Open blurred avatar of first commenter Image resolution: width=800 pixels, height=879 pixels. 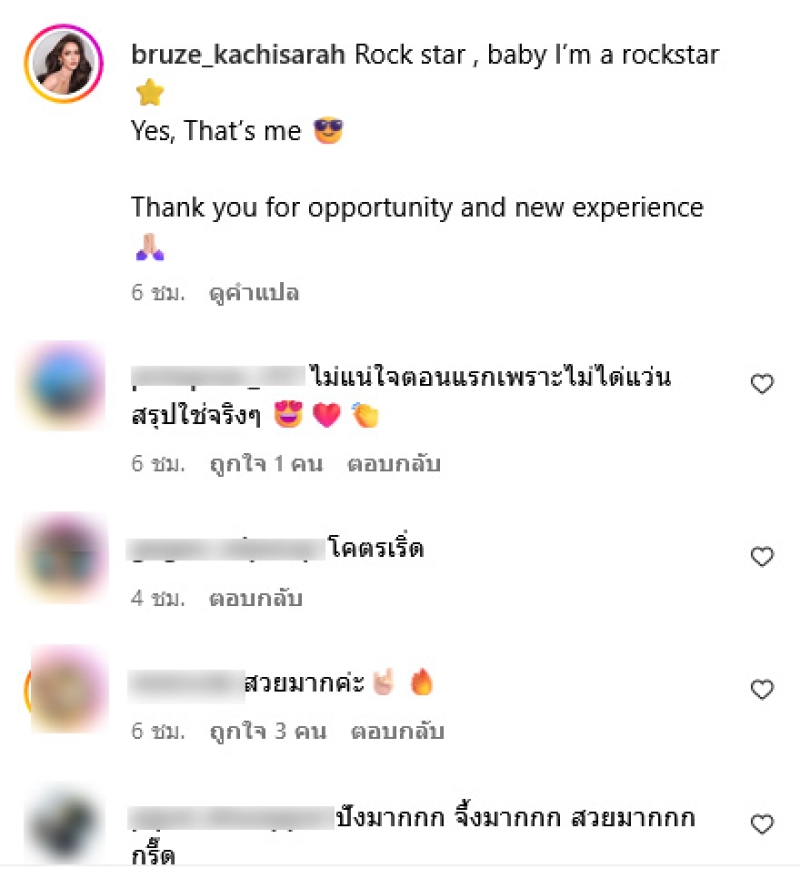[63, 385]
